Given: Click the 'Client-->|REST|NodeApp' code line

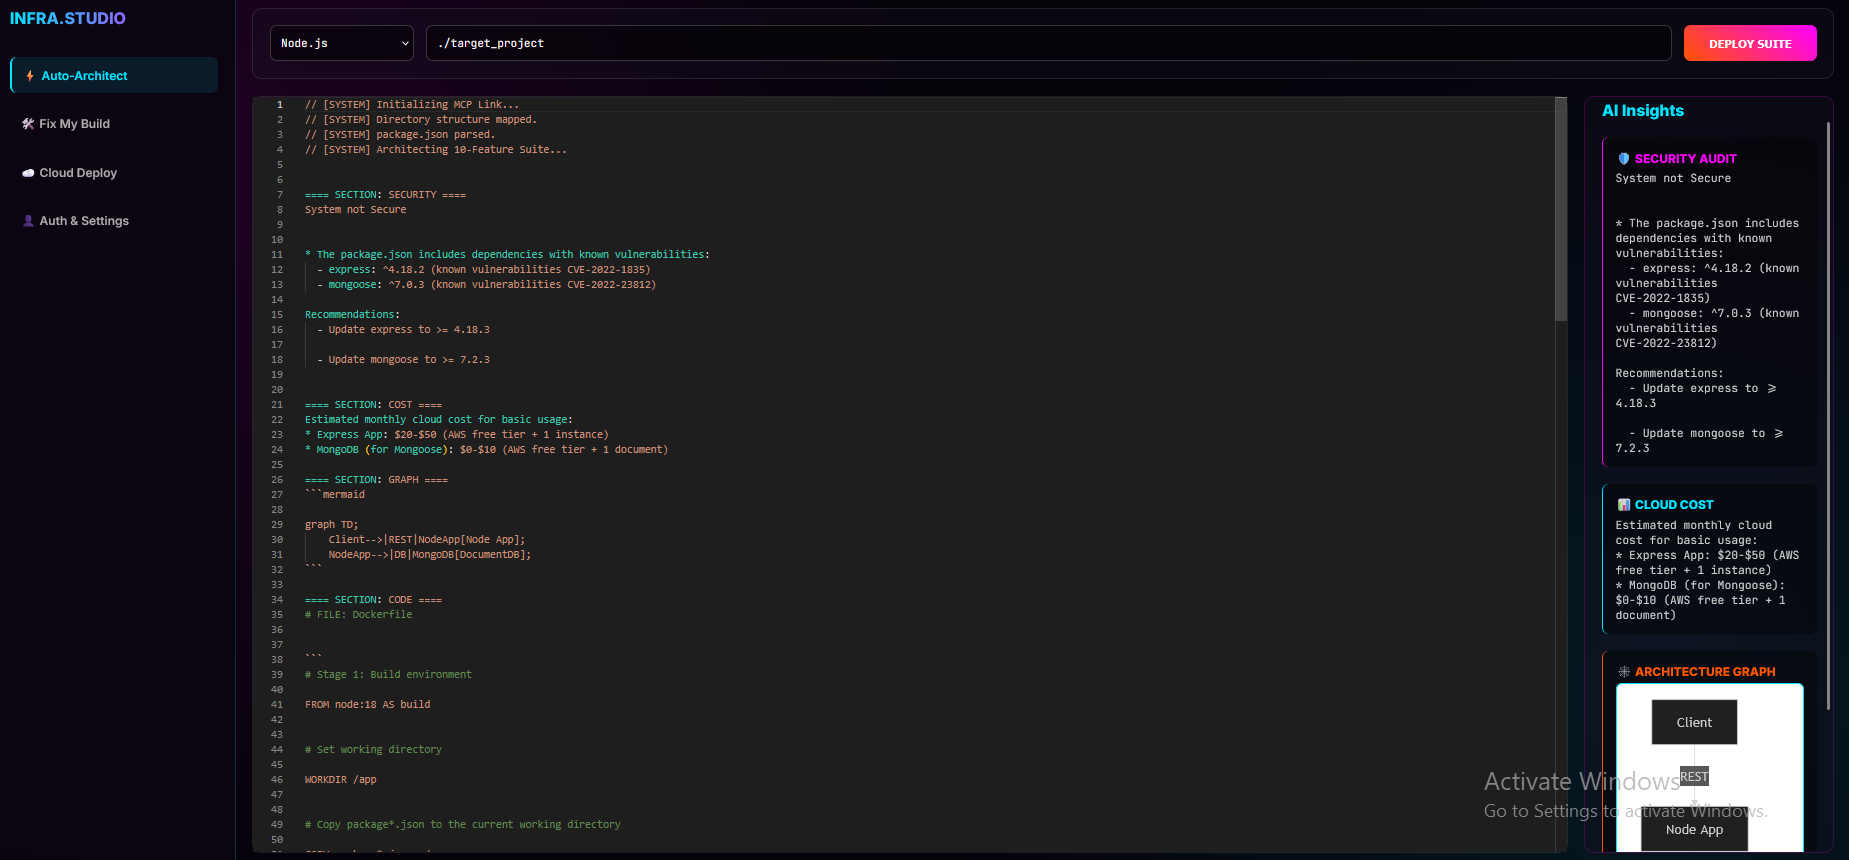Looking at the screenshot, I should 427,539.
